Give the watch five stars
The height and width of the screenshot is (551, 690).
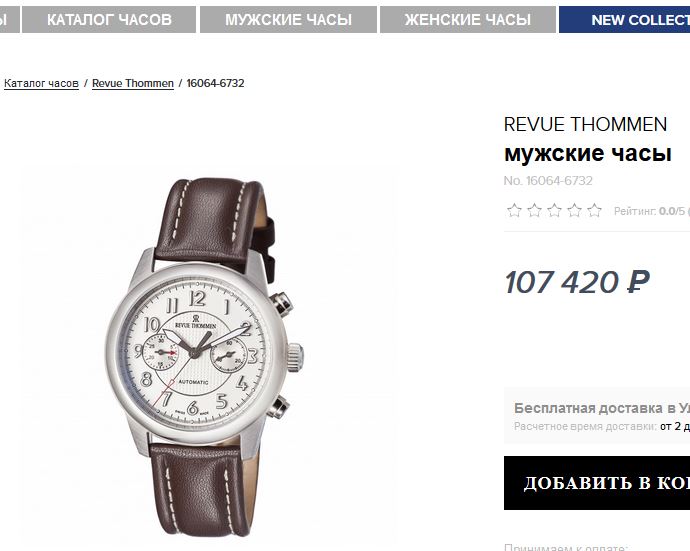(595, 210)
